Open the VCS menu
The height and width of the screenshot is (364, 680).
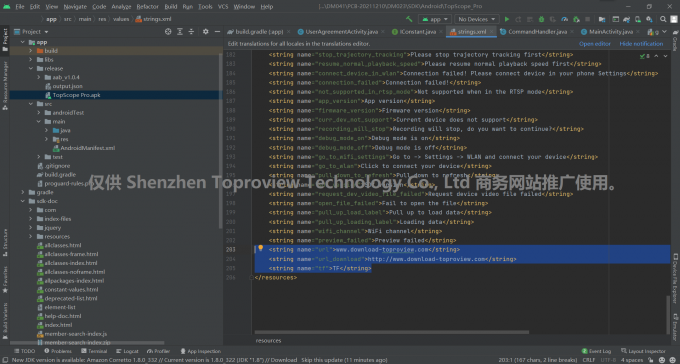[223, 7]
